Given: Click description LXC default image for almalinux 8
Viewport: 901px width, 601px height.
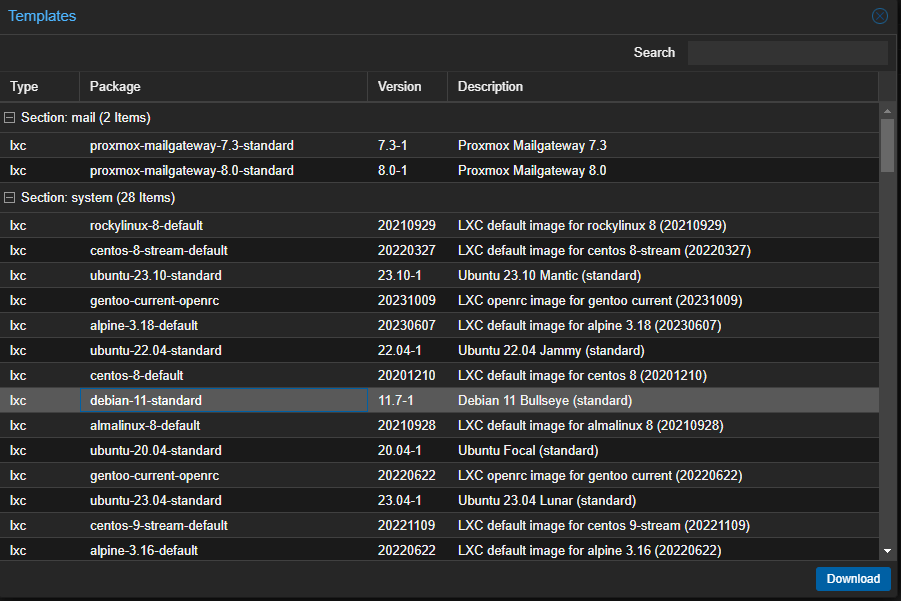Looking at the screenshot, I should 591,425.
